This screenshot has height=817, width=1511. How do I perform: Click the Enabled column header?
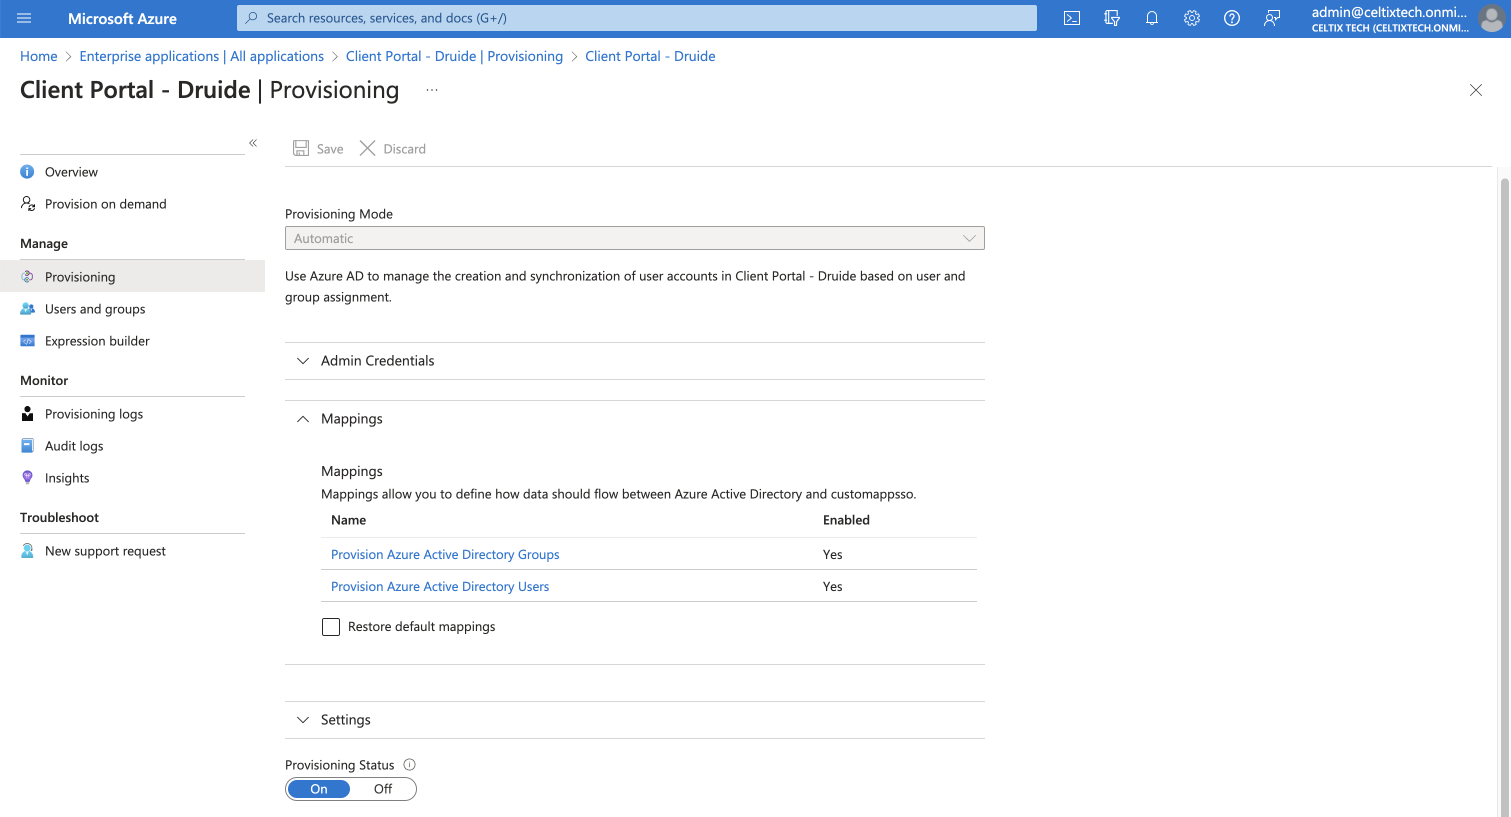point(846,520)
